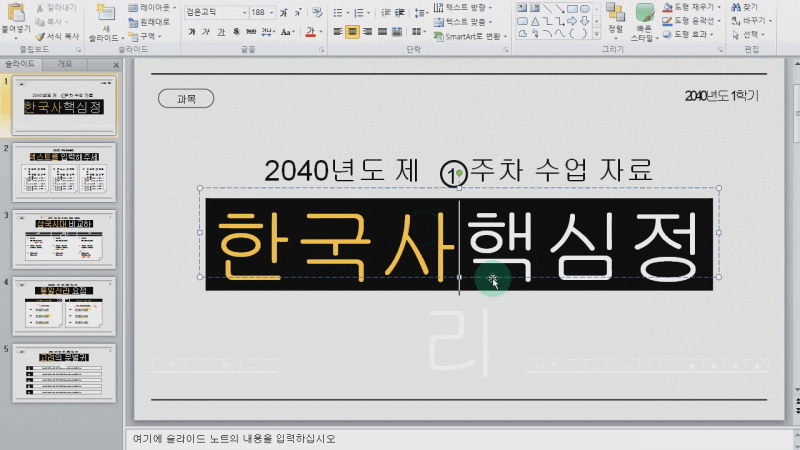Switch to the Slides (슬라이드) pane tab
The height and width of the screenshot is (450, 800).
coord(20,64)
